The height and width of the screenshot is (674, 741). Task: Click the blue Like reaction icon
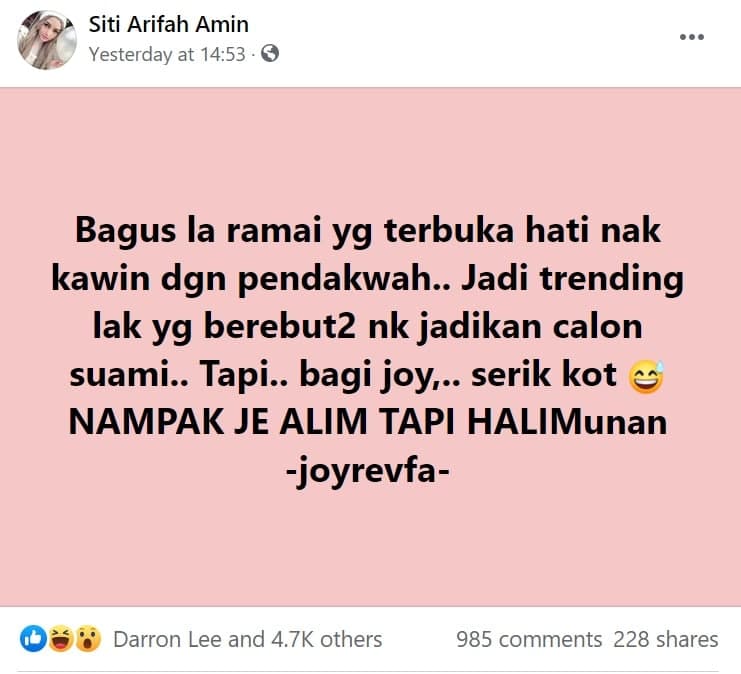click(33, 639)
